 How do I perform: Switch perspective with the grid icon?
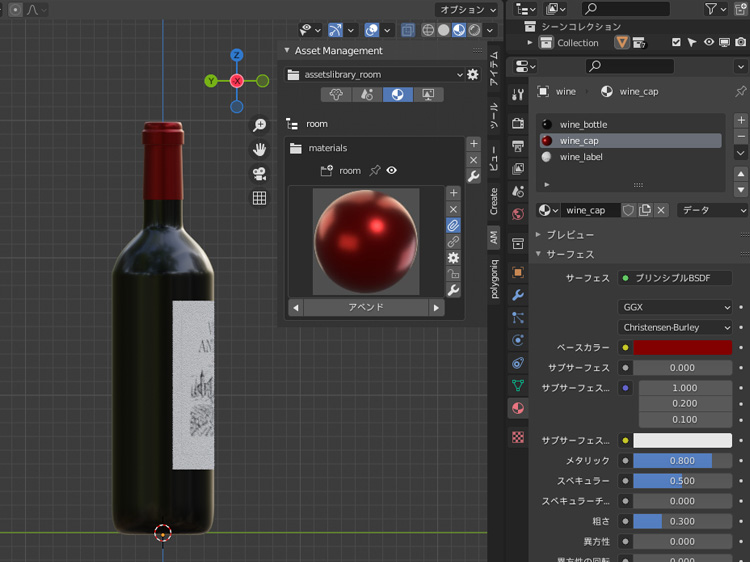[x=259, y=198]
